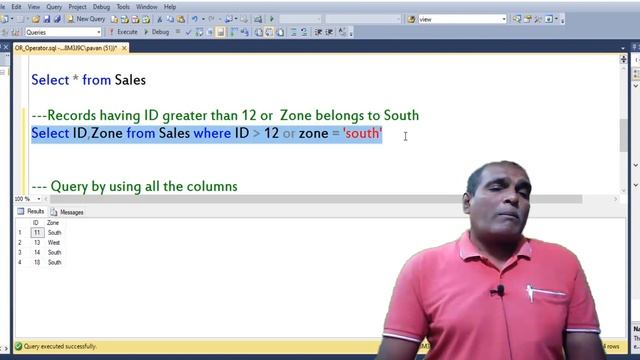
Task: Click the New Query button
Action: (x=86, y=19)
